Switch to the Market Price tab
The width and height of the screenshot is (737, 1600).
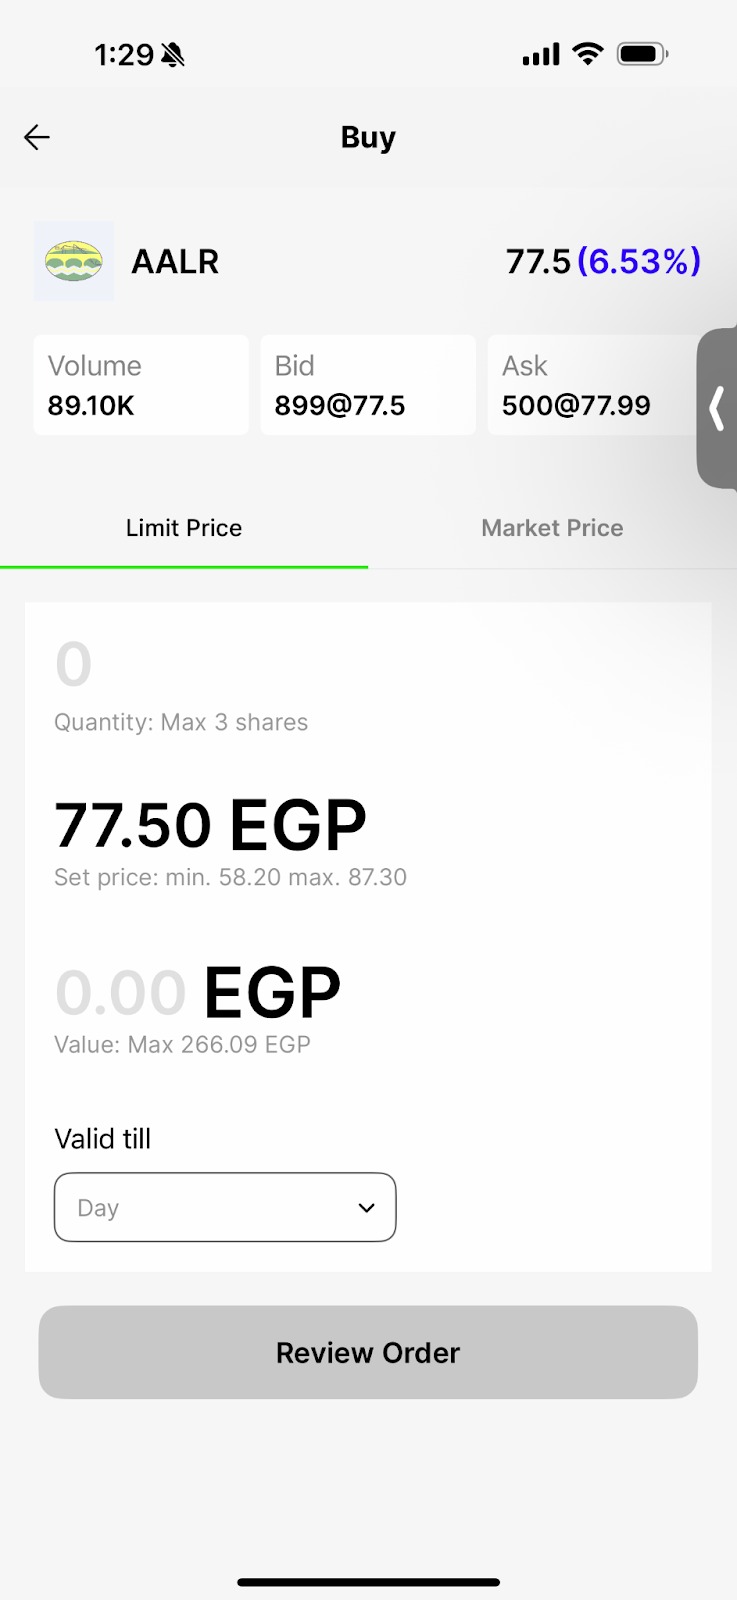(552, 528)
